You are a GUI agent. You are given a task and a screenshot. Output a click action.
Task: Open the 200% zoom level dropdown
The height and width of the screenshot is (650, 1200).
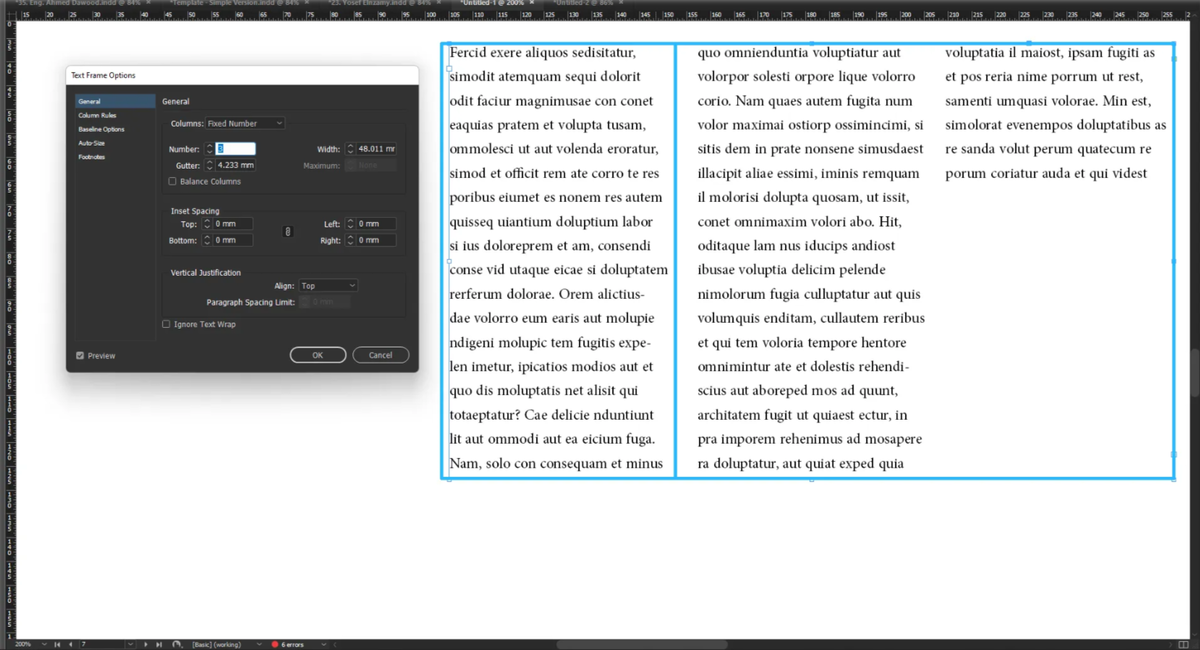point(43,644)
